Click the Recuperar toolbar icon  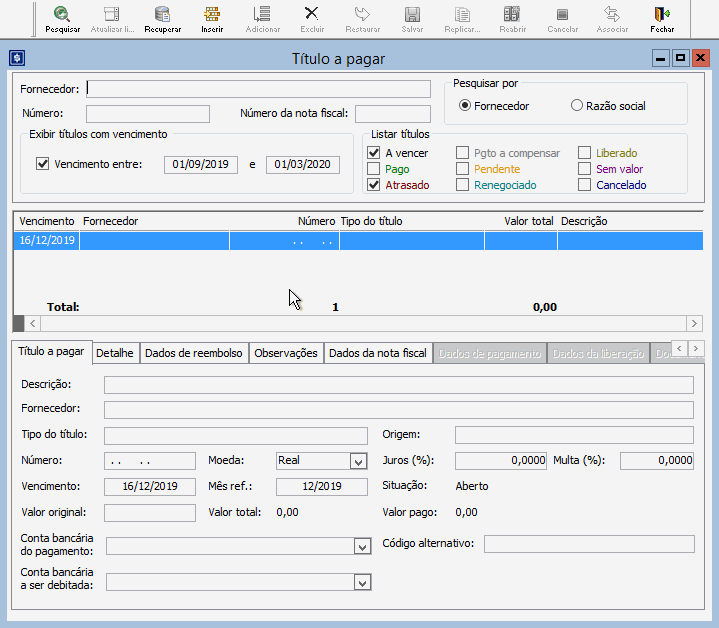click(162, 17)
